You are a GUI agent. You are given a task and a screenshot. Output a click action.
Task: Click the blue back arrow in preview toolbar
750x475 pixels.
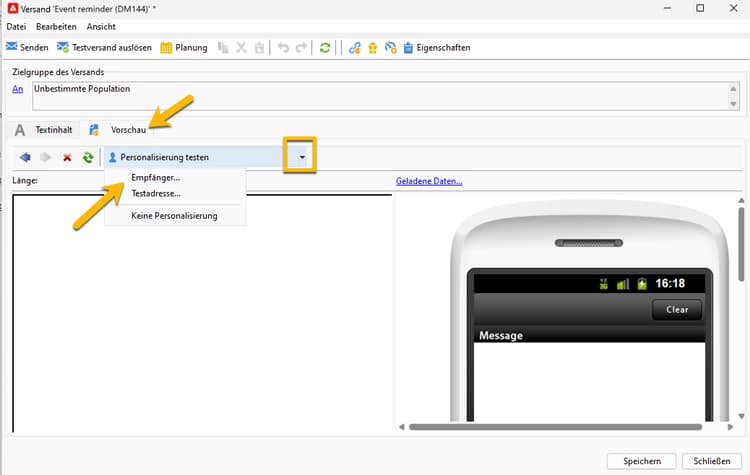tap(25, 157)
